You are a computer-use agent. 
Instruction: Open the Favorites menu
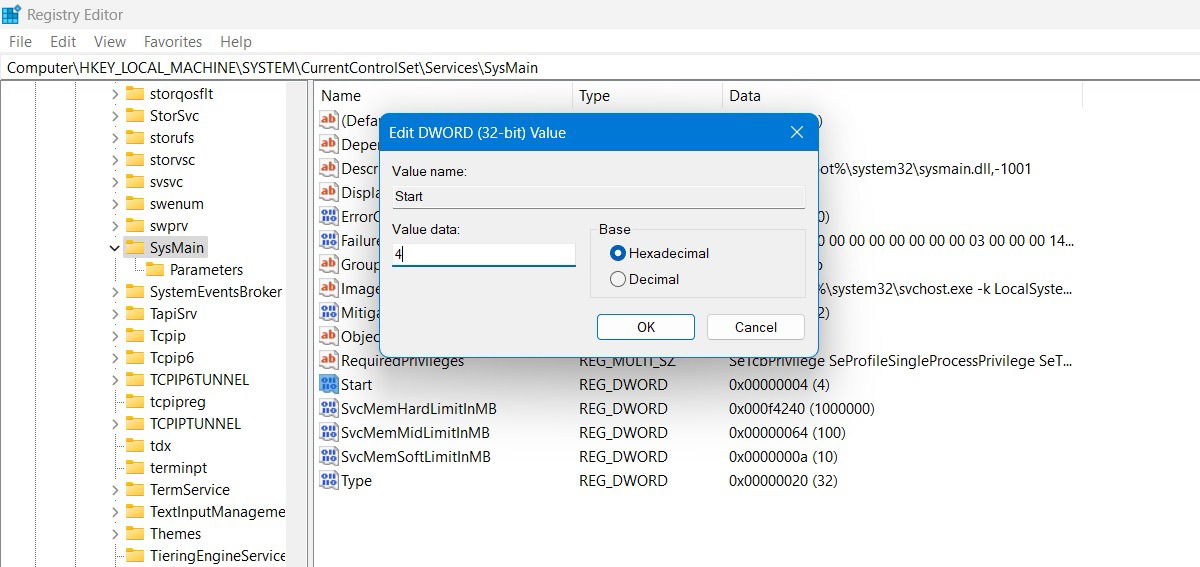coord(173,42)
